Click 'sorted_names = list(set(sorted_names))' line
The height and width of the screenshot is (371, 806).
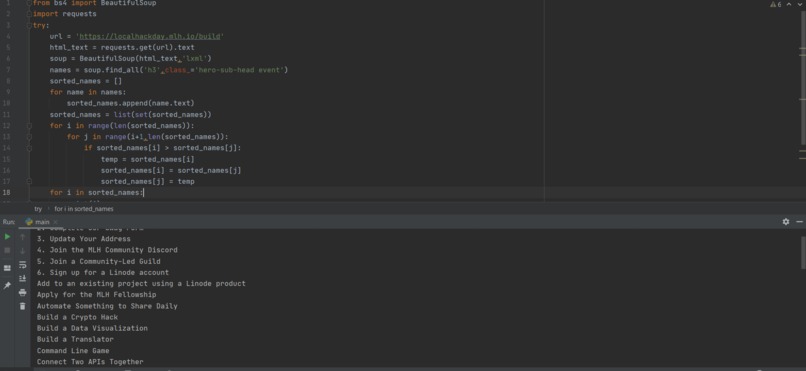point(131,115)
